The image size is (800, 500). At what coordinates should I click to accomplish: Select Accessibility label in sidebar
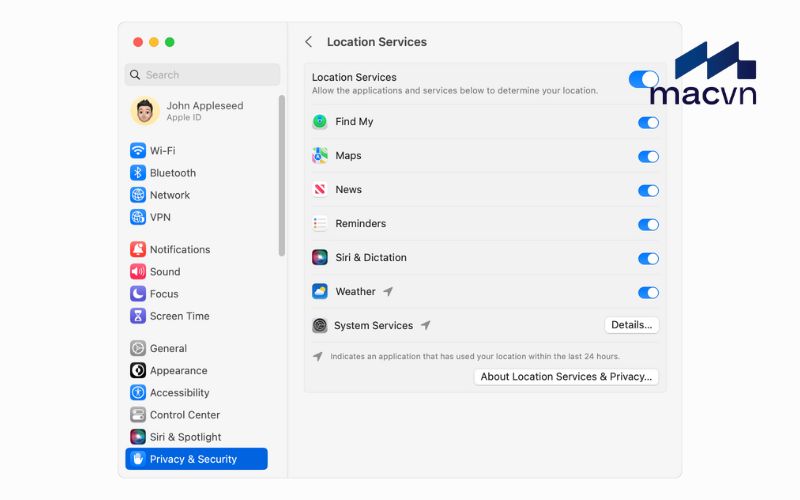pyautogui.click(x=180, y=392)
